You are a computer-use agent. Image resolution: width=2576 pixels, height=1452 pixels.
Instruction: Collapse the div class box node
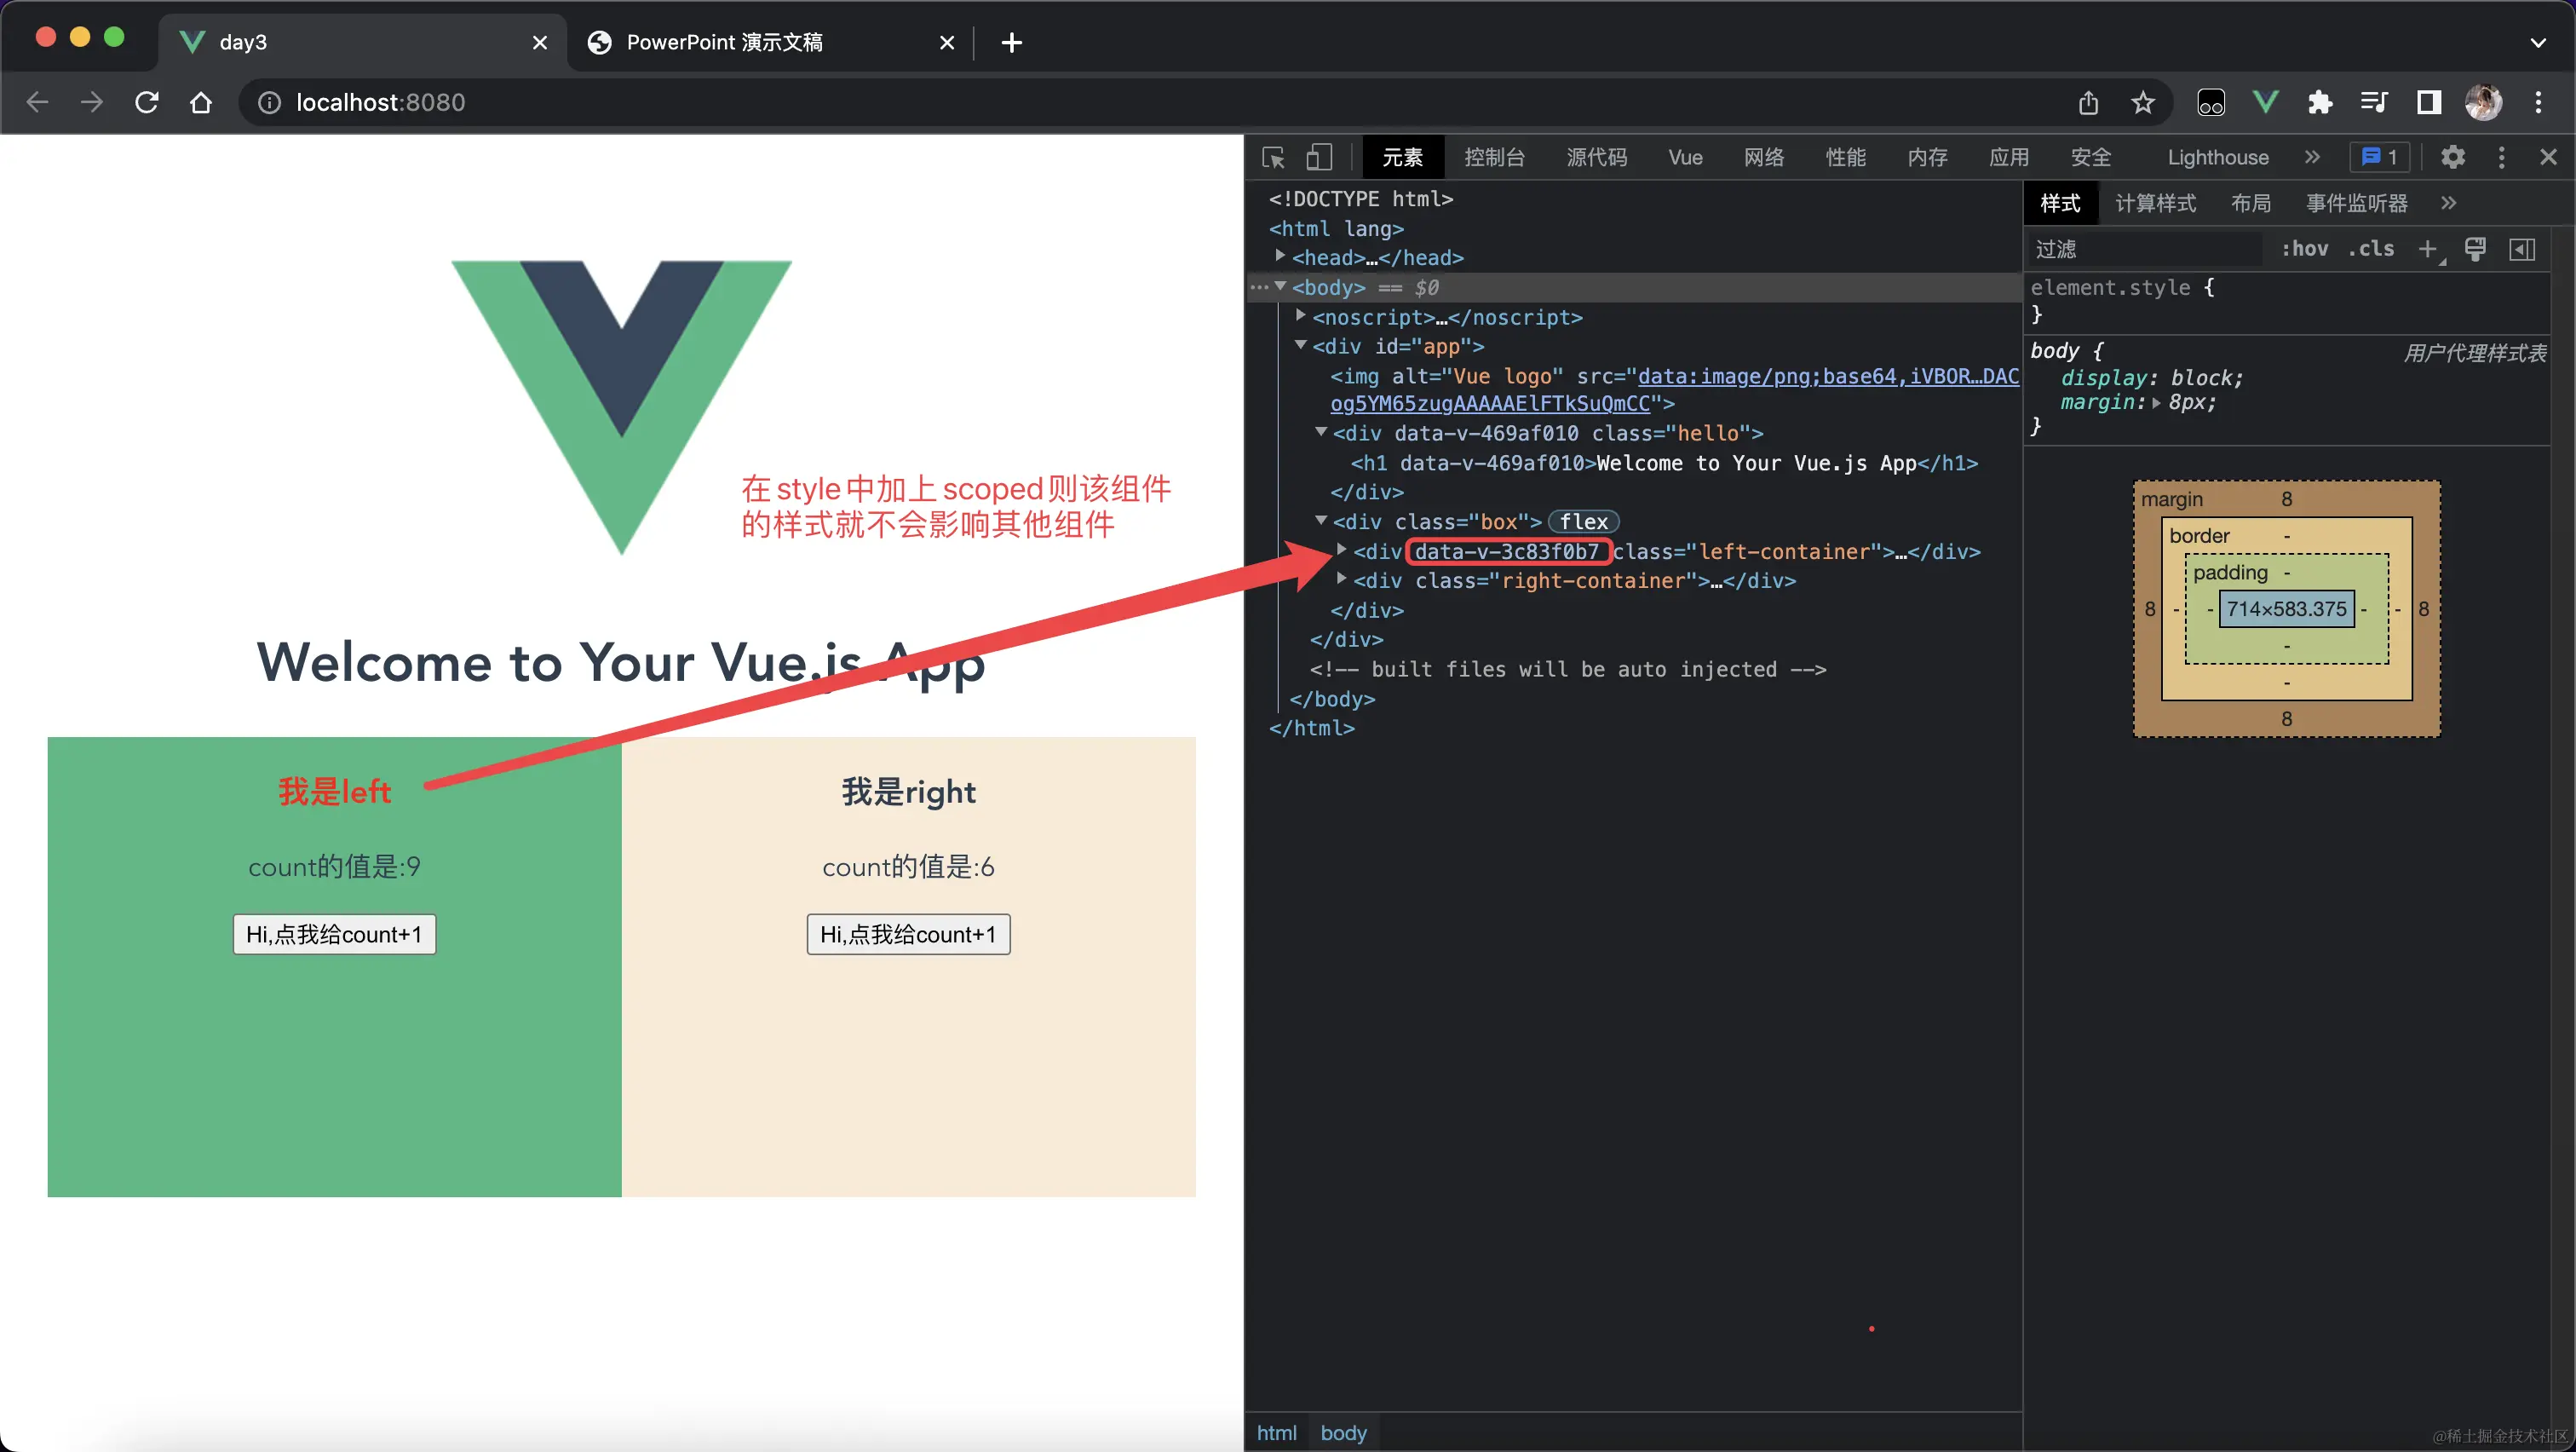(1321, 521)
